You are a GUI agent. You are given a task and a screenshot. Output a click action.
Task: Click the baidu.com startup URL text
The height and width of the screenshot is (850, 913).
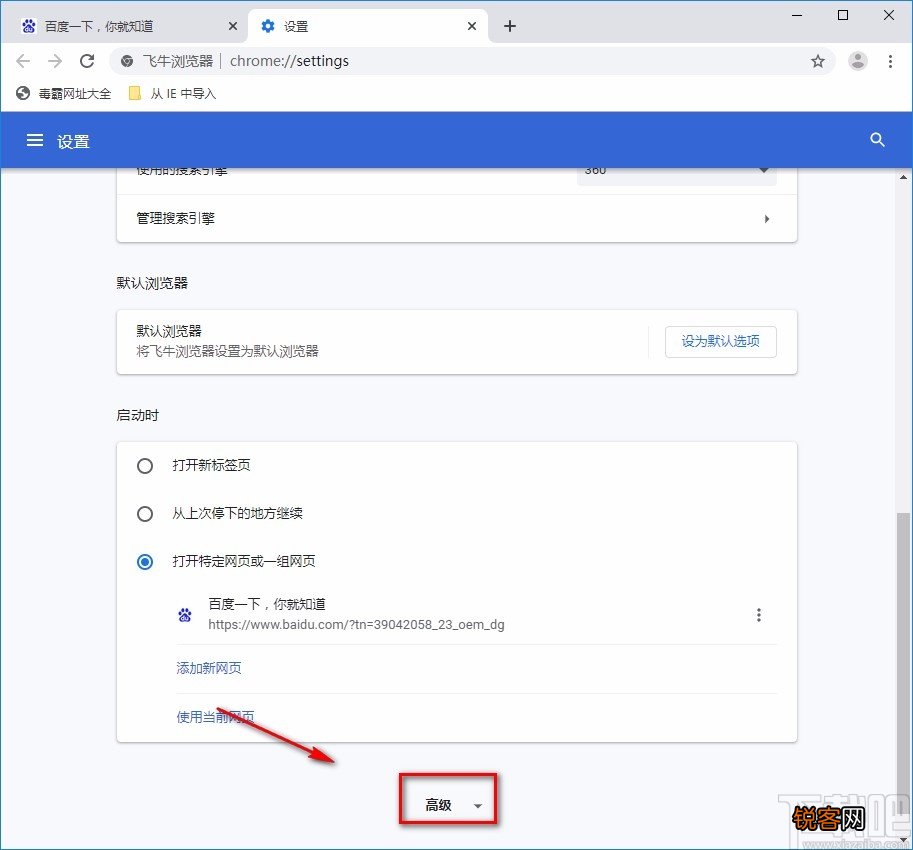tap(356, 625)
